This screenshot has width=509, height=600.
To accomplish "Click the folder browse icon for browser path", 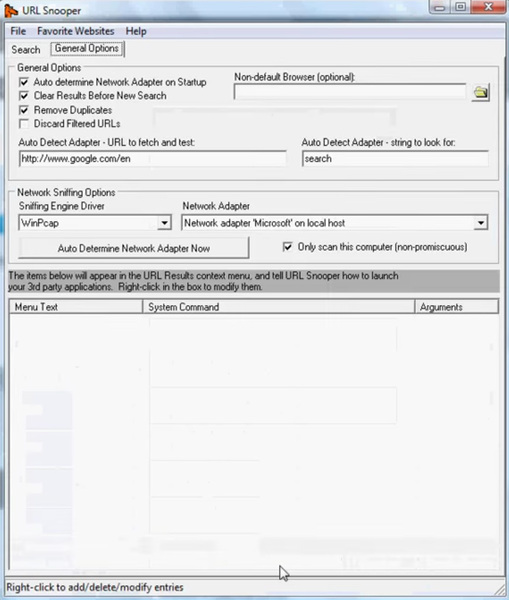I will (480, 92).
